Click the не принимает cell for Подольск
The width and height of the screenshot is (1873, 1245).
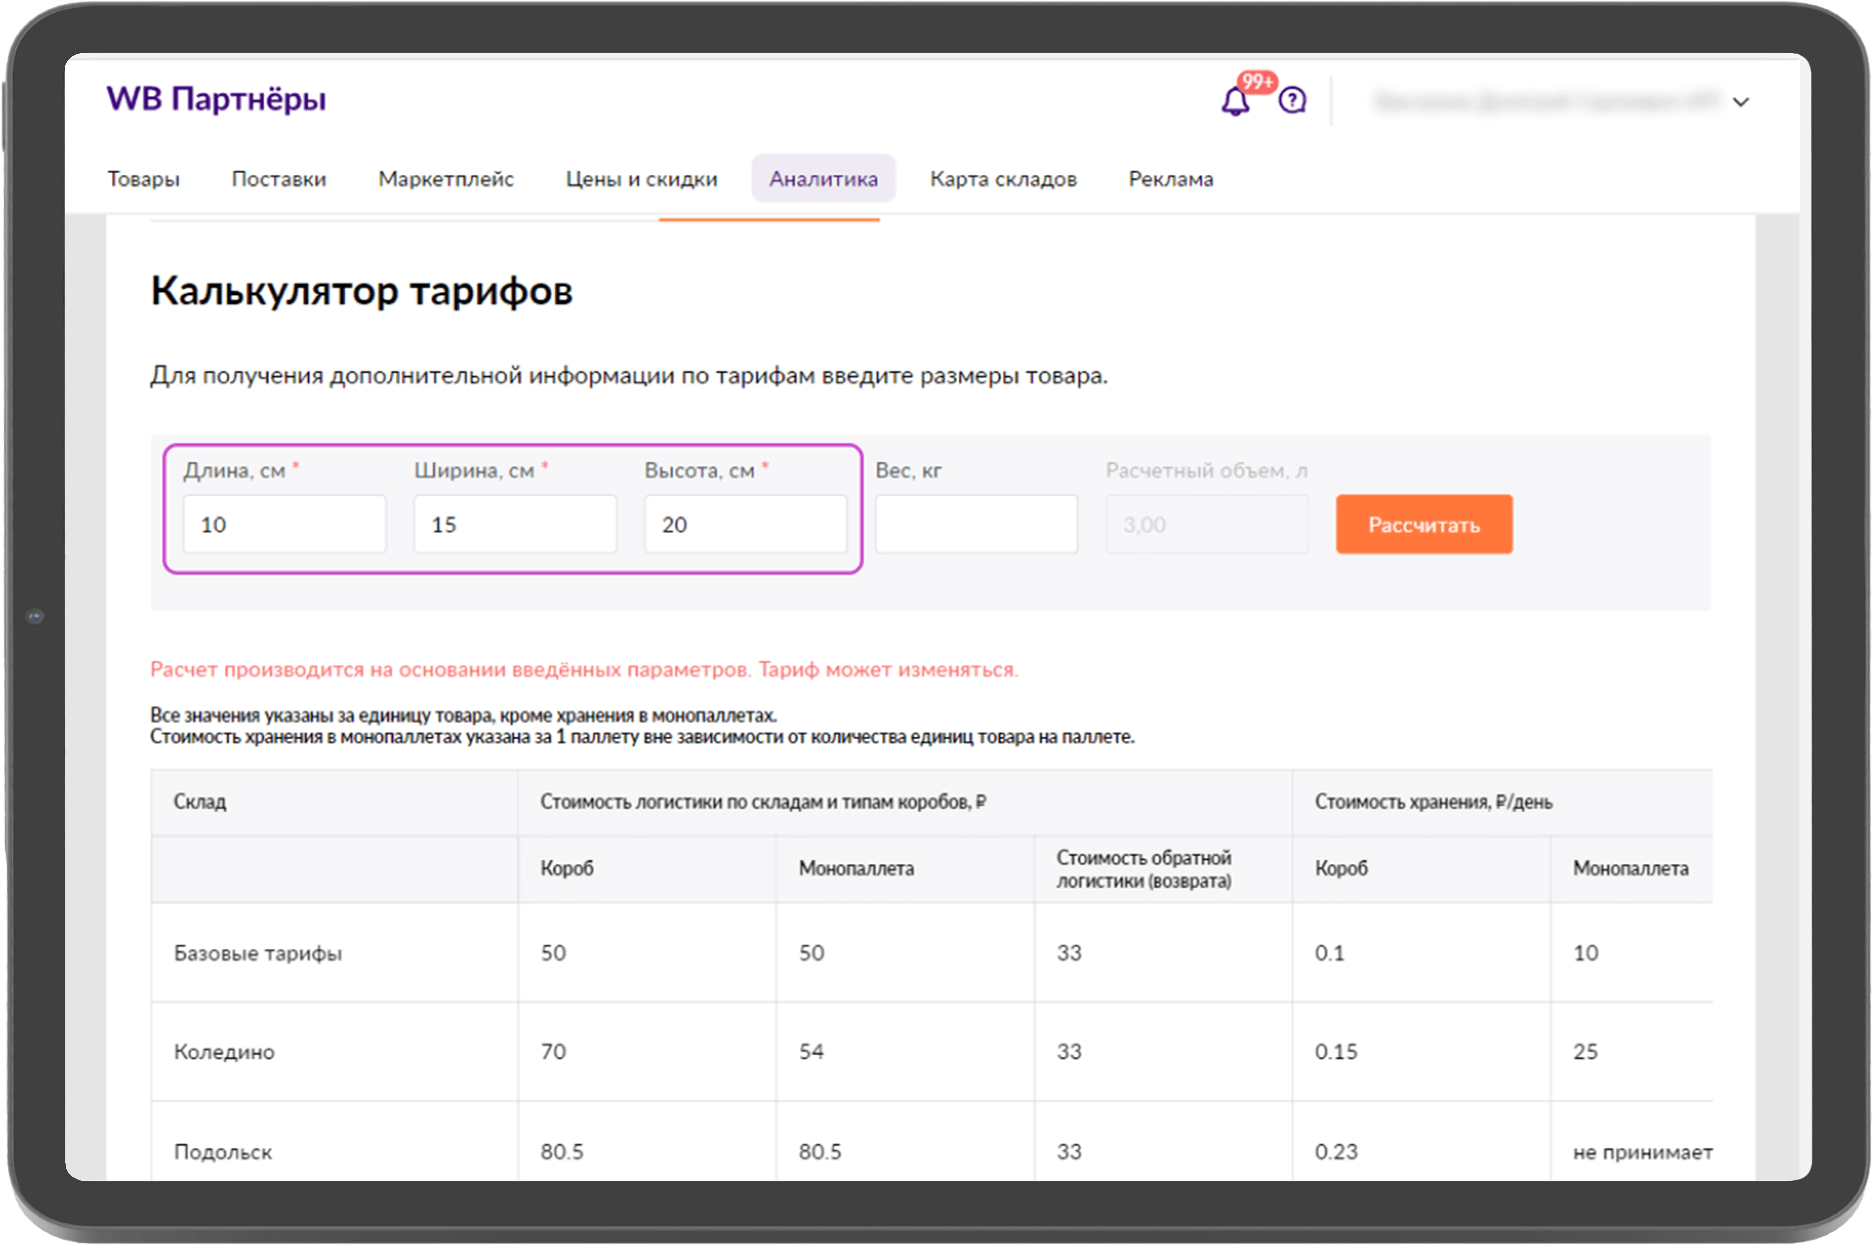[1642, 1152]
